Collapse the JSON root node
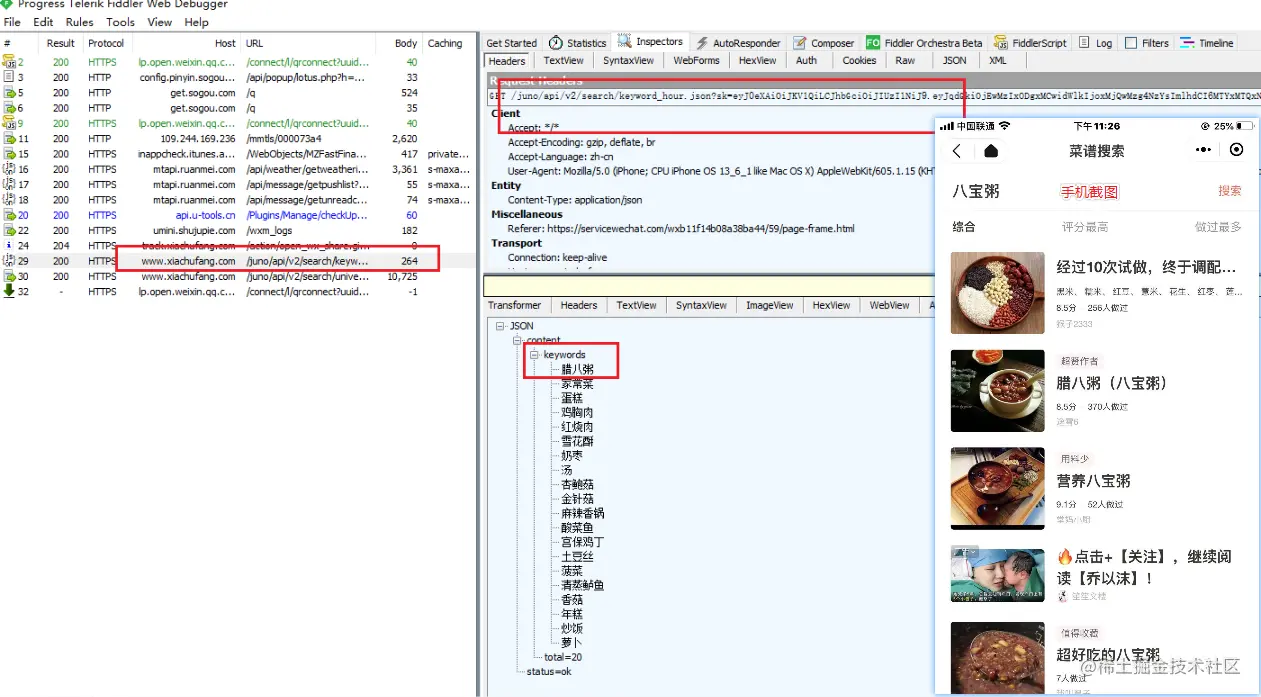Screen dimensions: 1261x697 tap(500, 326)
